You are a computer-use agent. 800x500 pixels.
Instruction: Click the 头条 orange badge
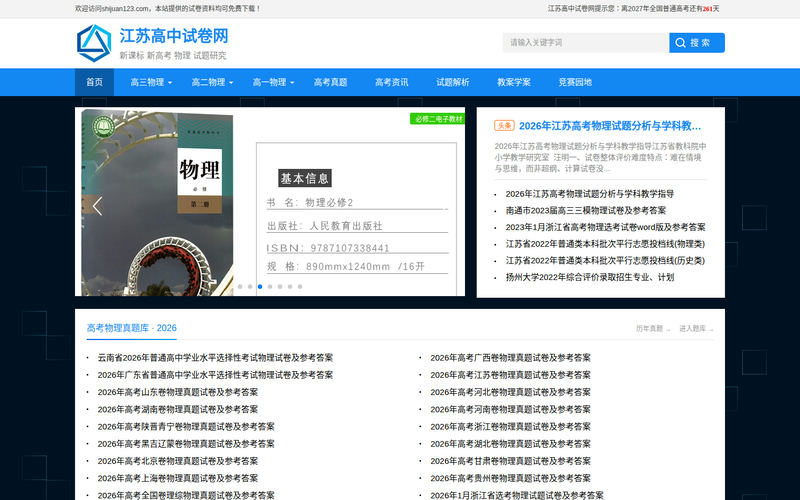[504, 126]
